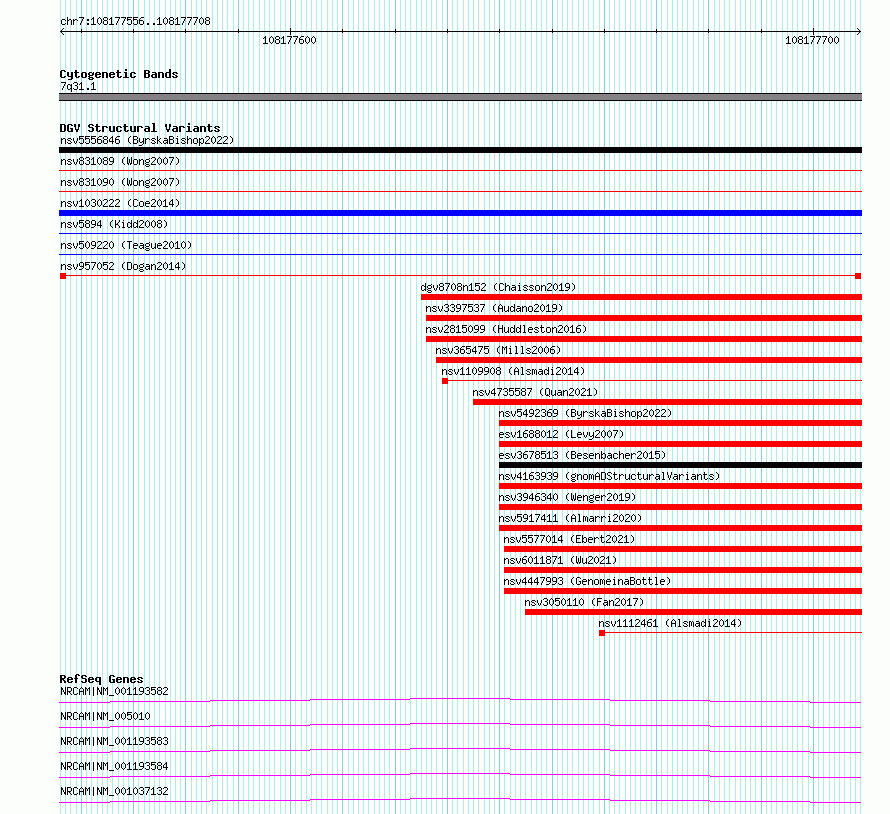Click the right arrow on the ruler
Image resolution: width=890 pixels, height=814 pixels.
[858, 32]
